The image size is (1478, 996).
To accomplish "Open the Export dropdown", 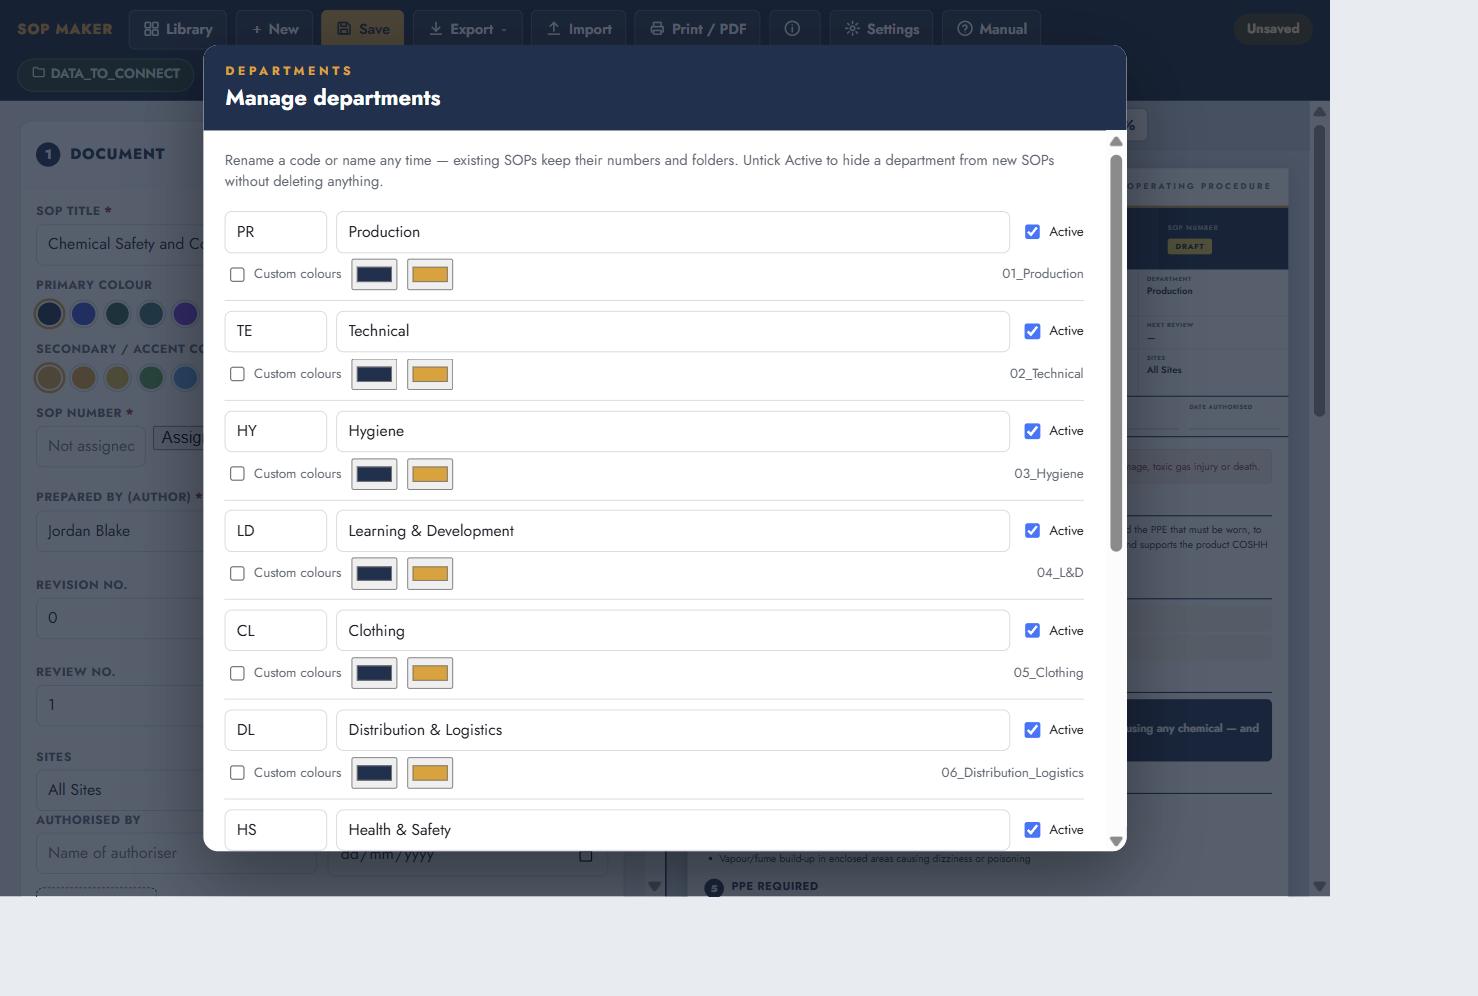I will pos(468,29).
